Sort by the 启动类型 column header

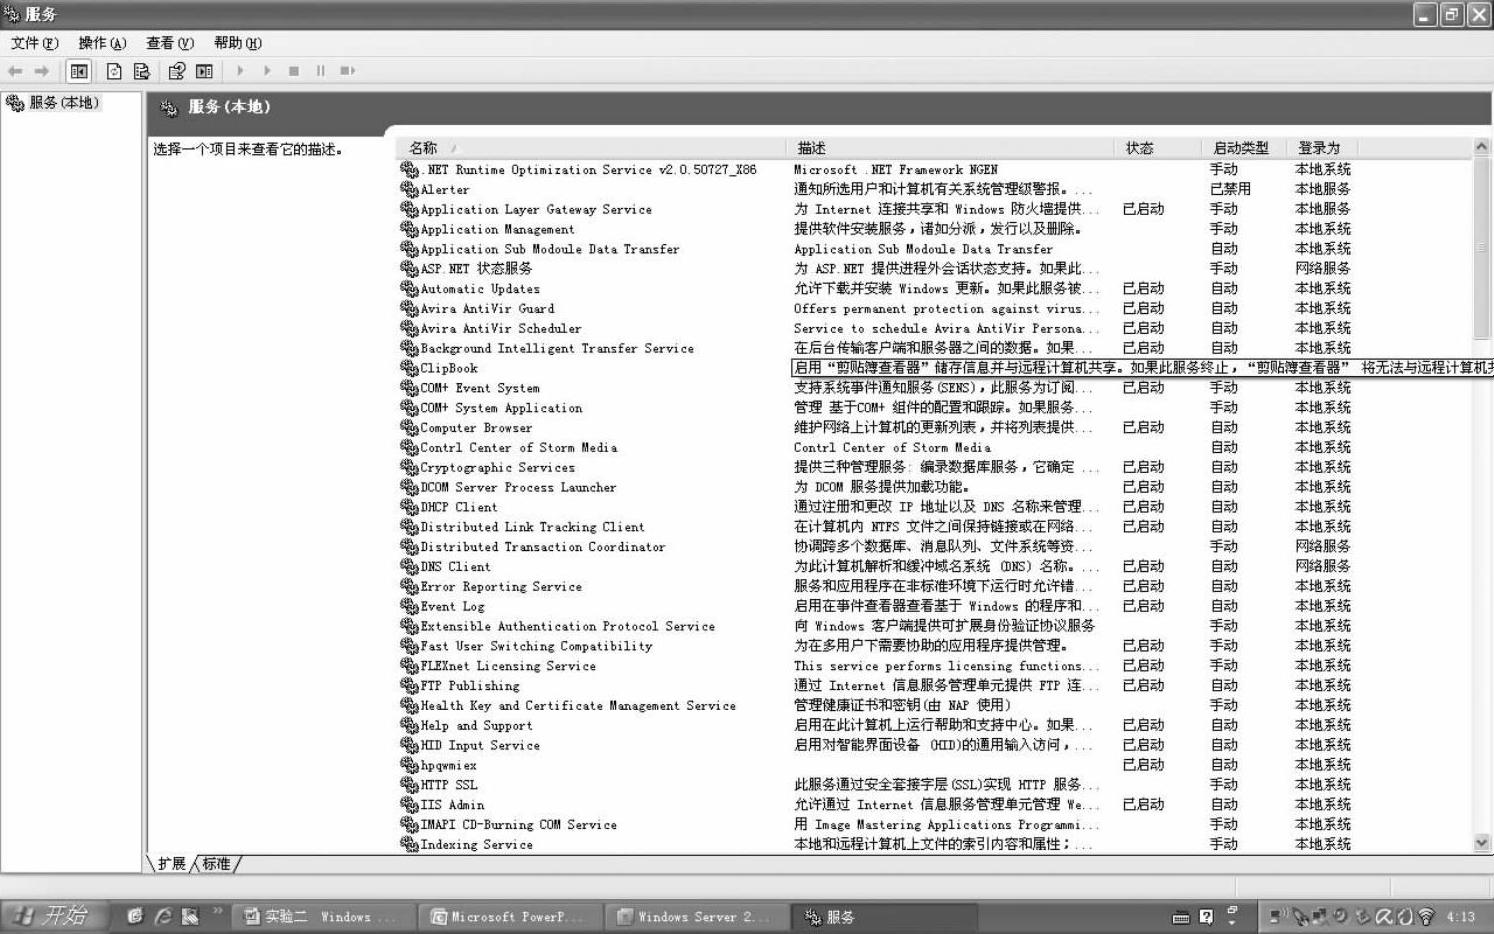point(1242,148)
